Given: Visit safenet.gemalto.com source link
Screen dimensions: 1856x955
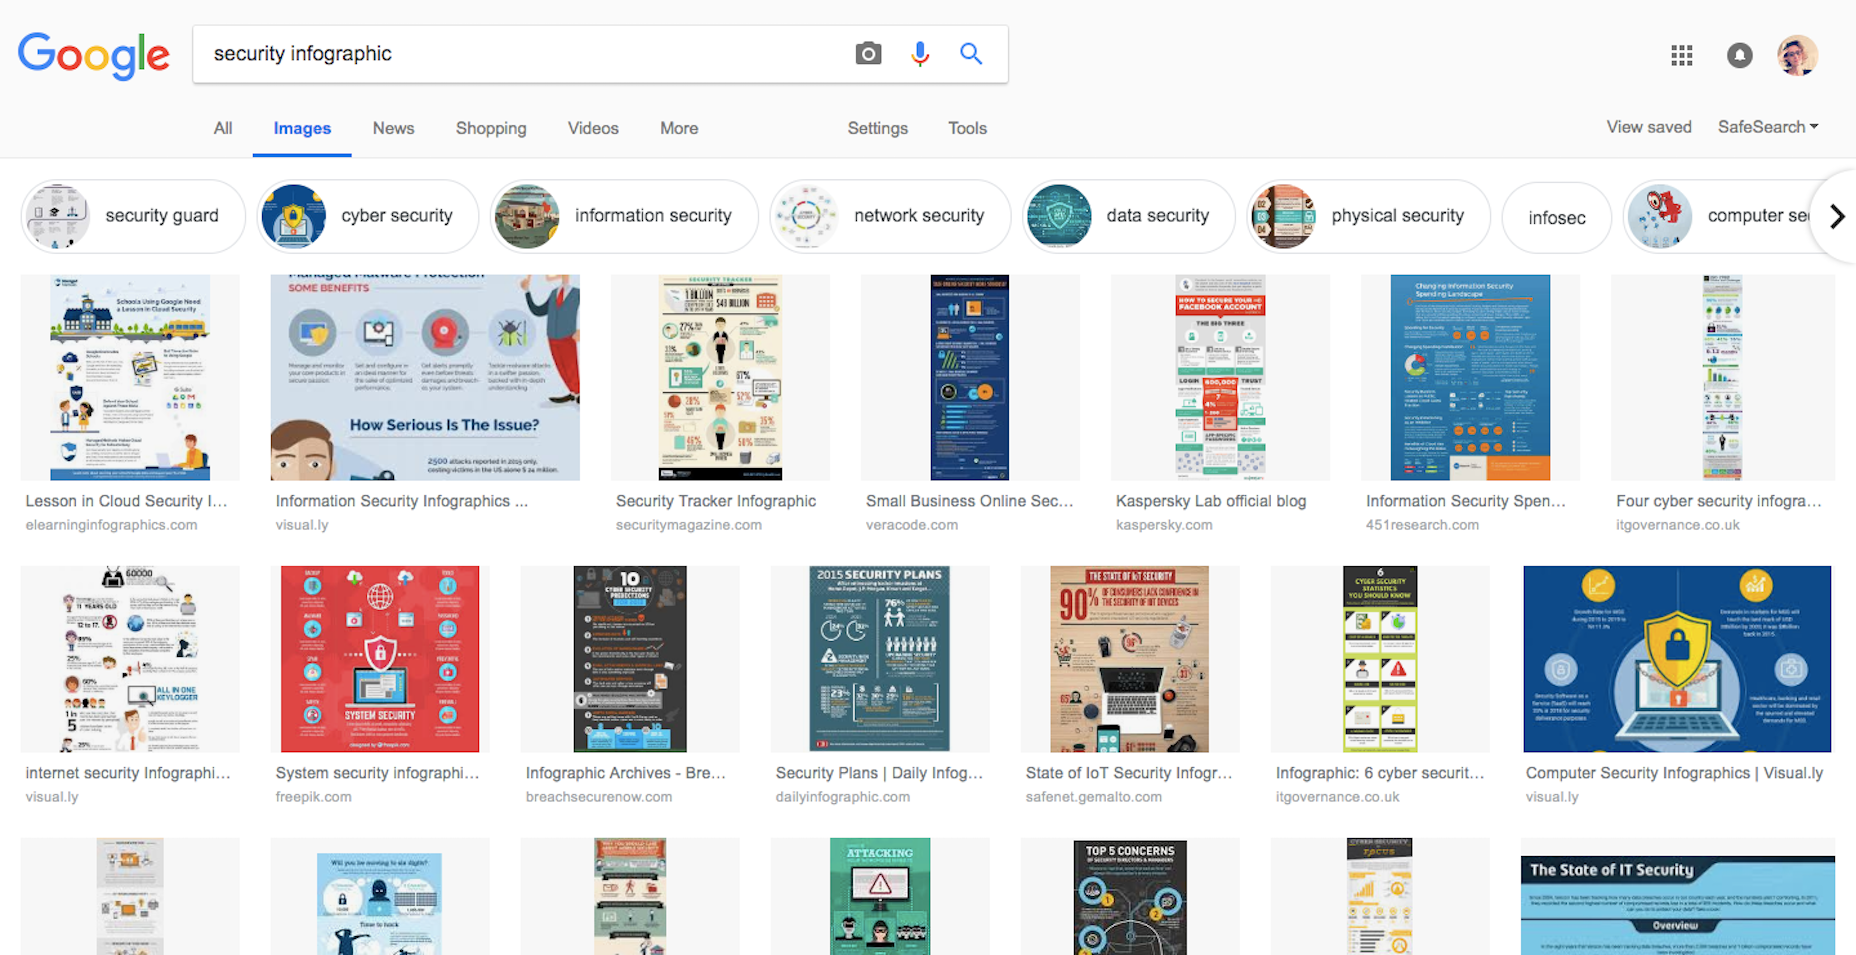Looking at the screenshot, I should coord(1094,797).
